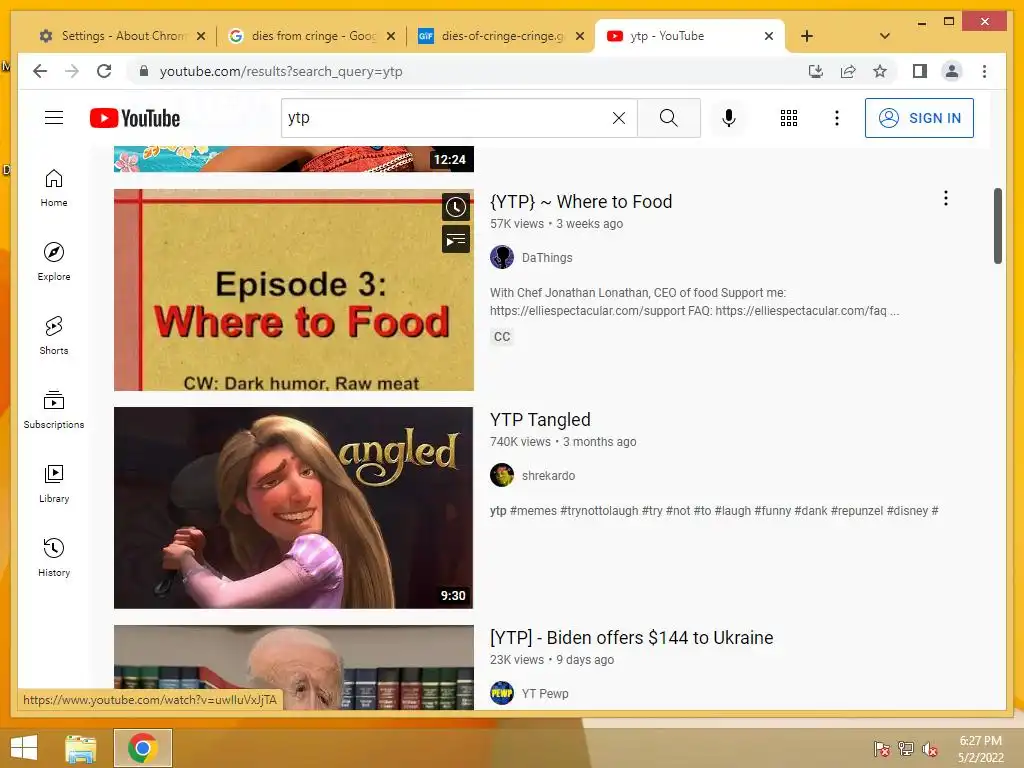
Task: Open the YouTube hamburger guide menu
Action: [x=54, y=118]
